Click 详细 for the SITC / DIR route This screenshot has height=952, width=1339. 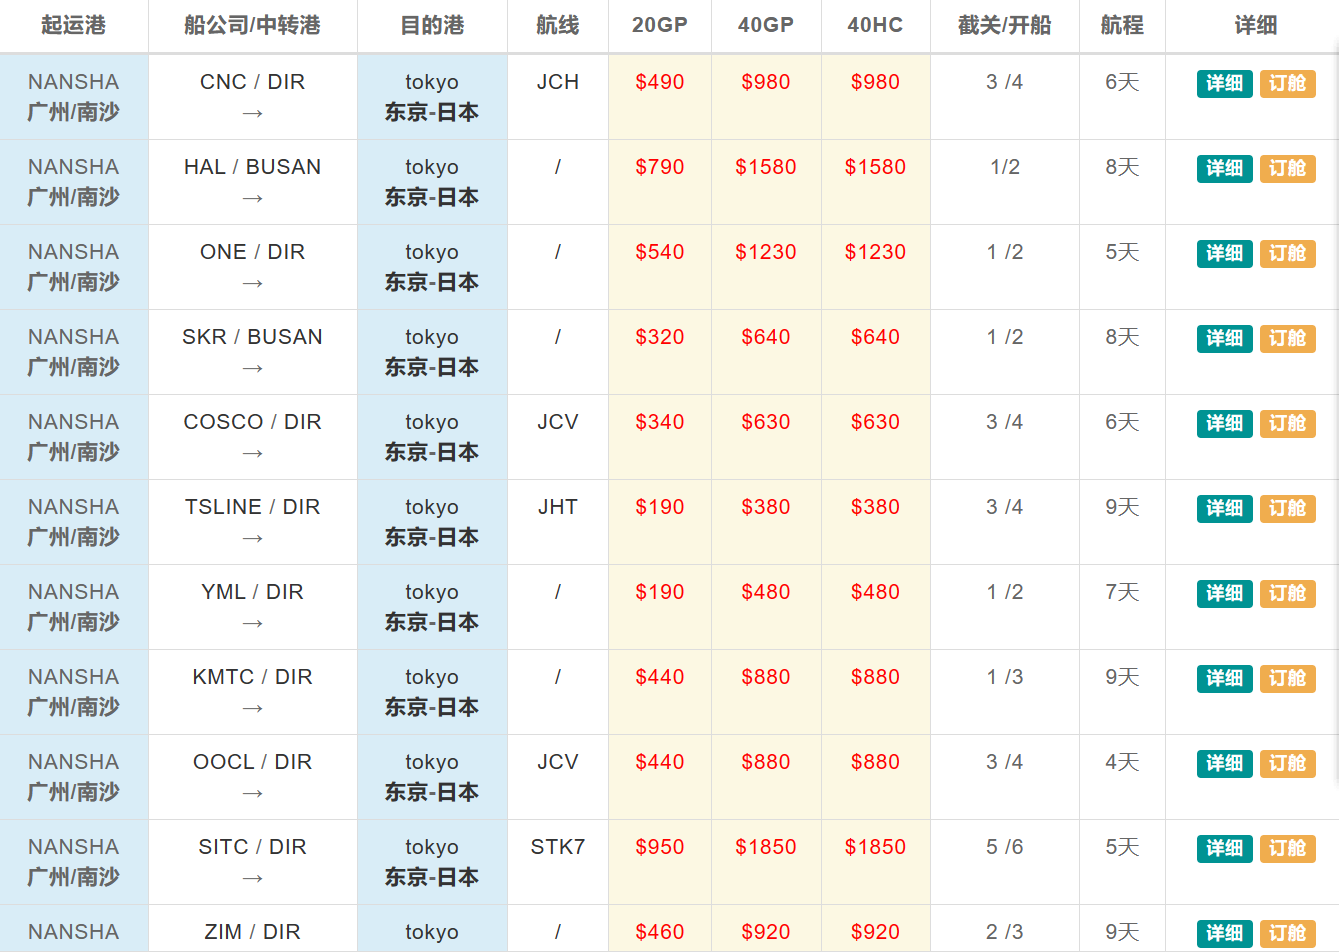[x=1223, y=848]
